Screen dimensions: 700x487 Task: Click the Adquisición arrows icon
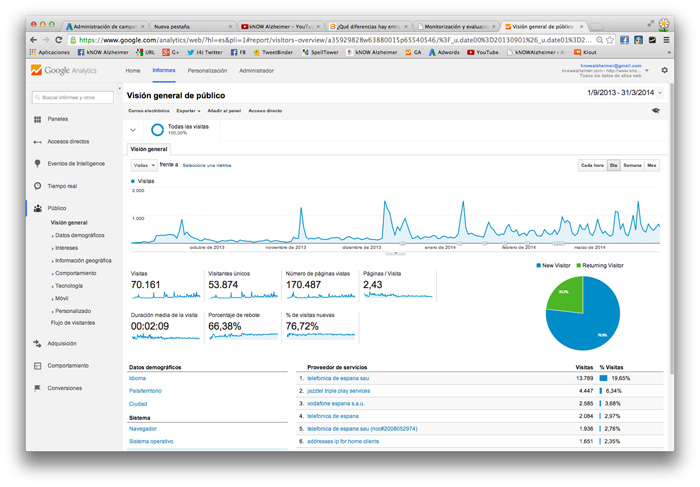tap(38, 343)
